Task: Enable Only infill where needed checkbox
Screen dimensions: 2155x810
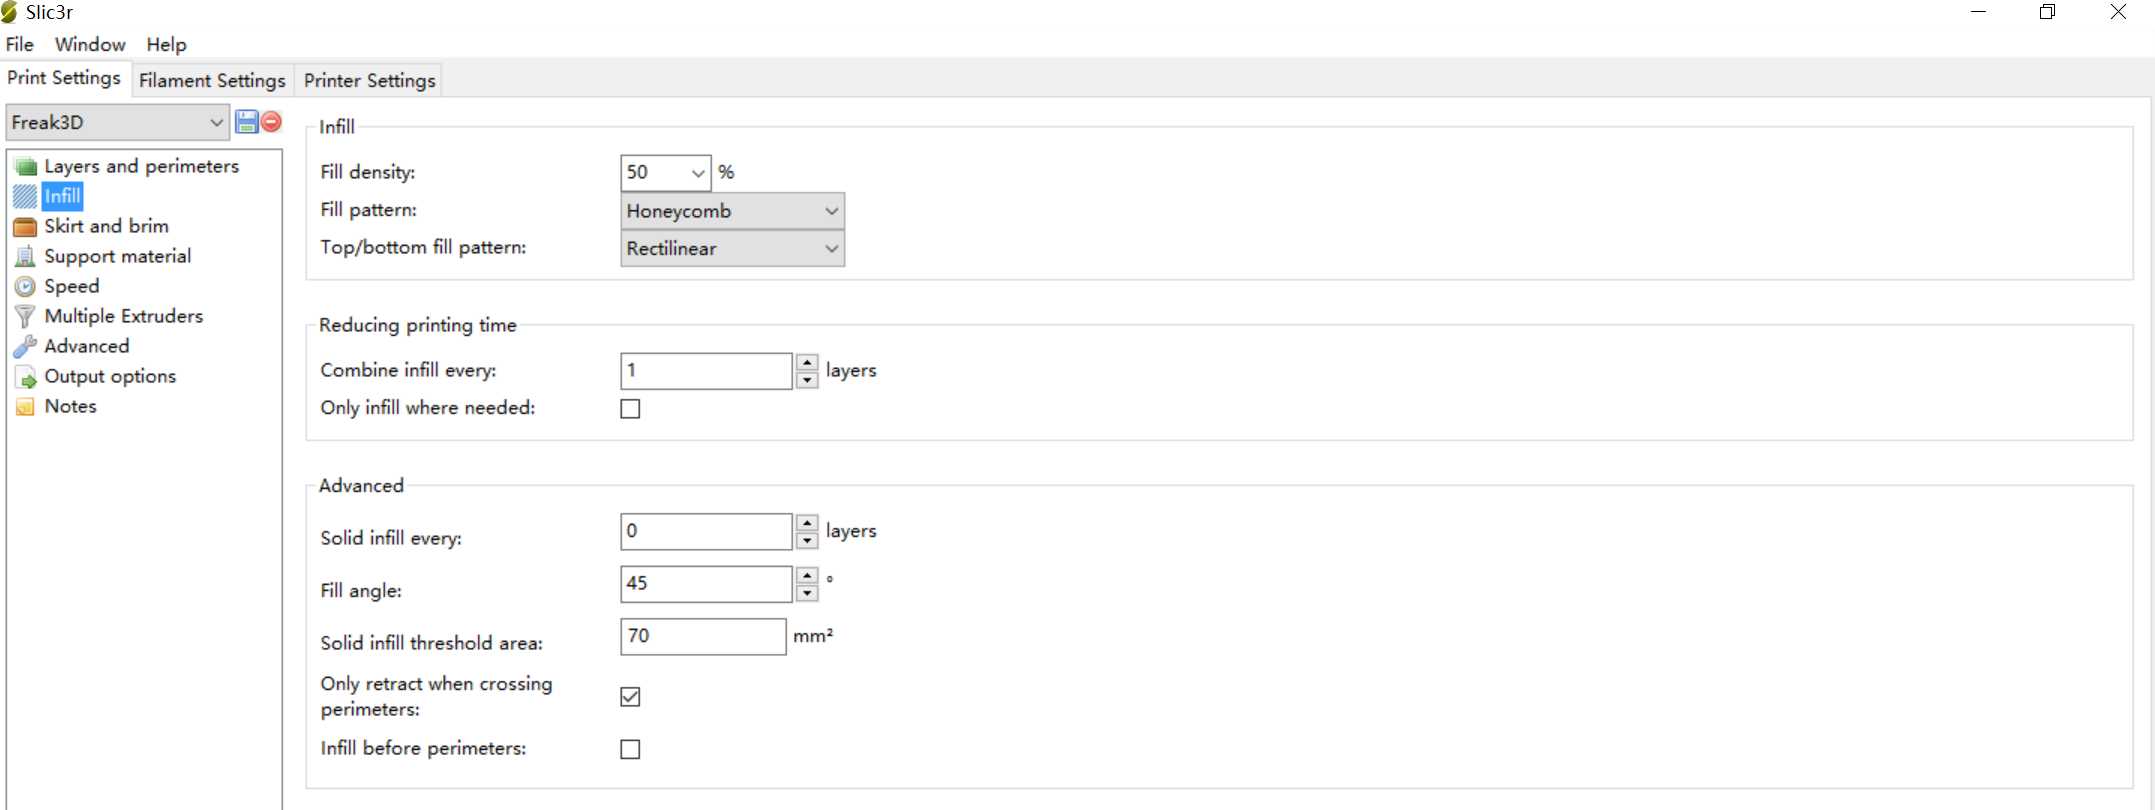Action: click(x=630, y=409)
